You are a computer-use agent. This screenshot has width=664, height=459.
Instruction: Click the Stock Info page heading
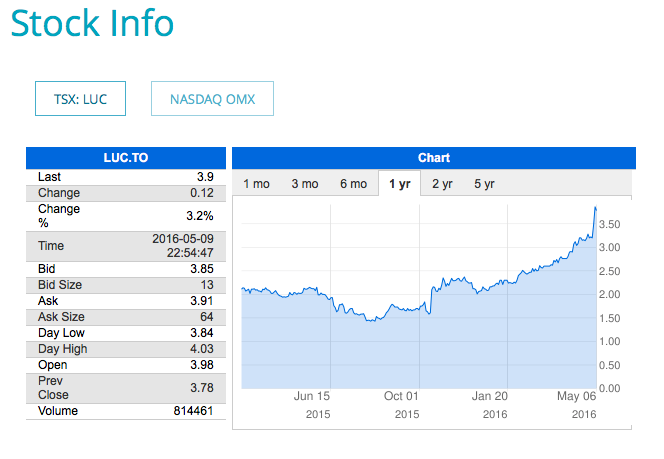(92, 24)
